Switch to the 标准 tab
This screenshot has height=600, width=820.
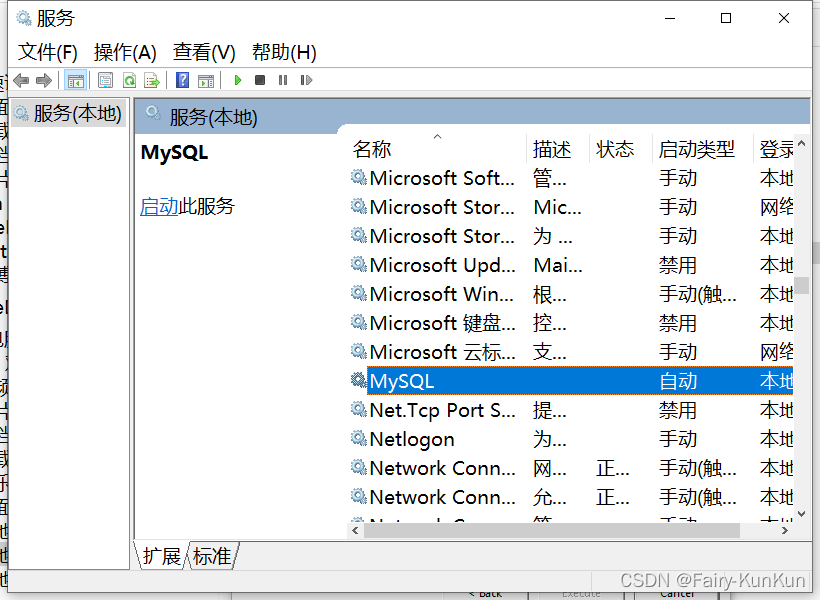coord(212,556)
